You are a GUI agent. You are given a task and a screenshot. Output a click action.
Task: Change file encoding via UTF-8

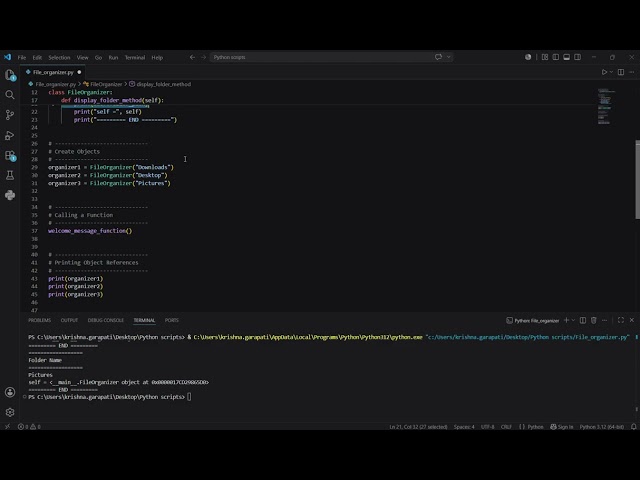pyautogui.click(x=487, y=427)
